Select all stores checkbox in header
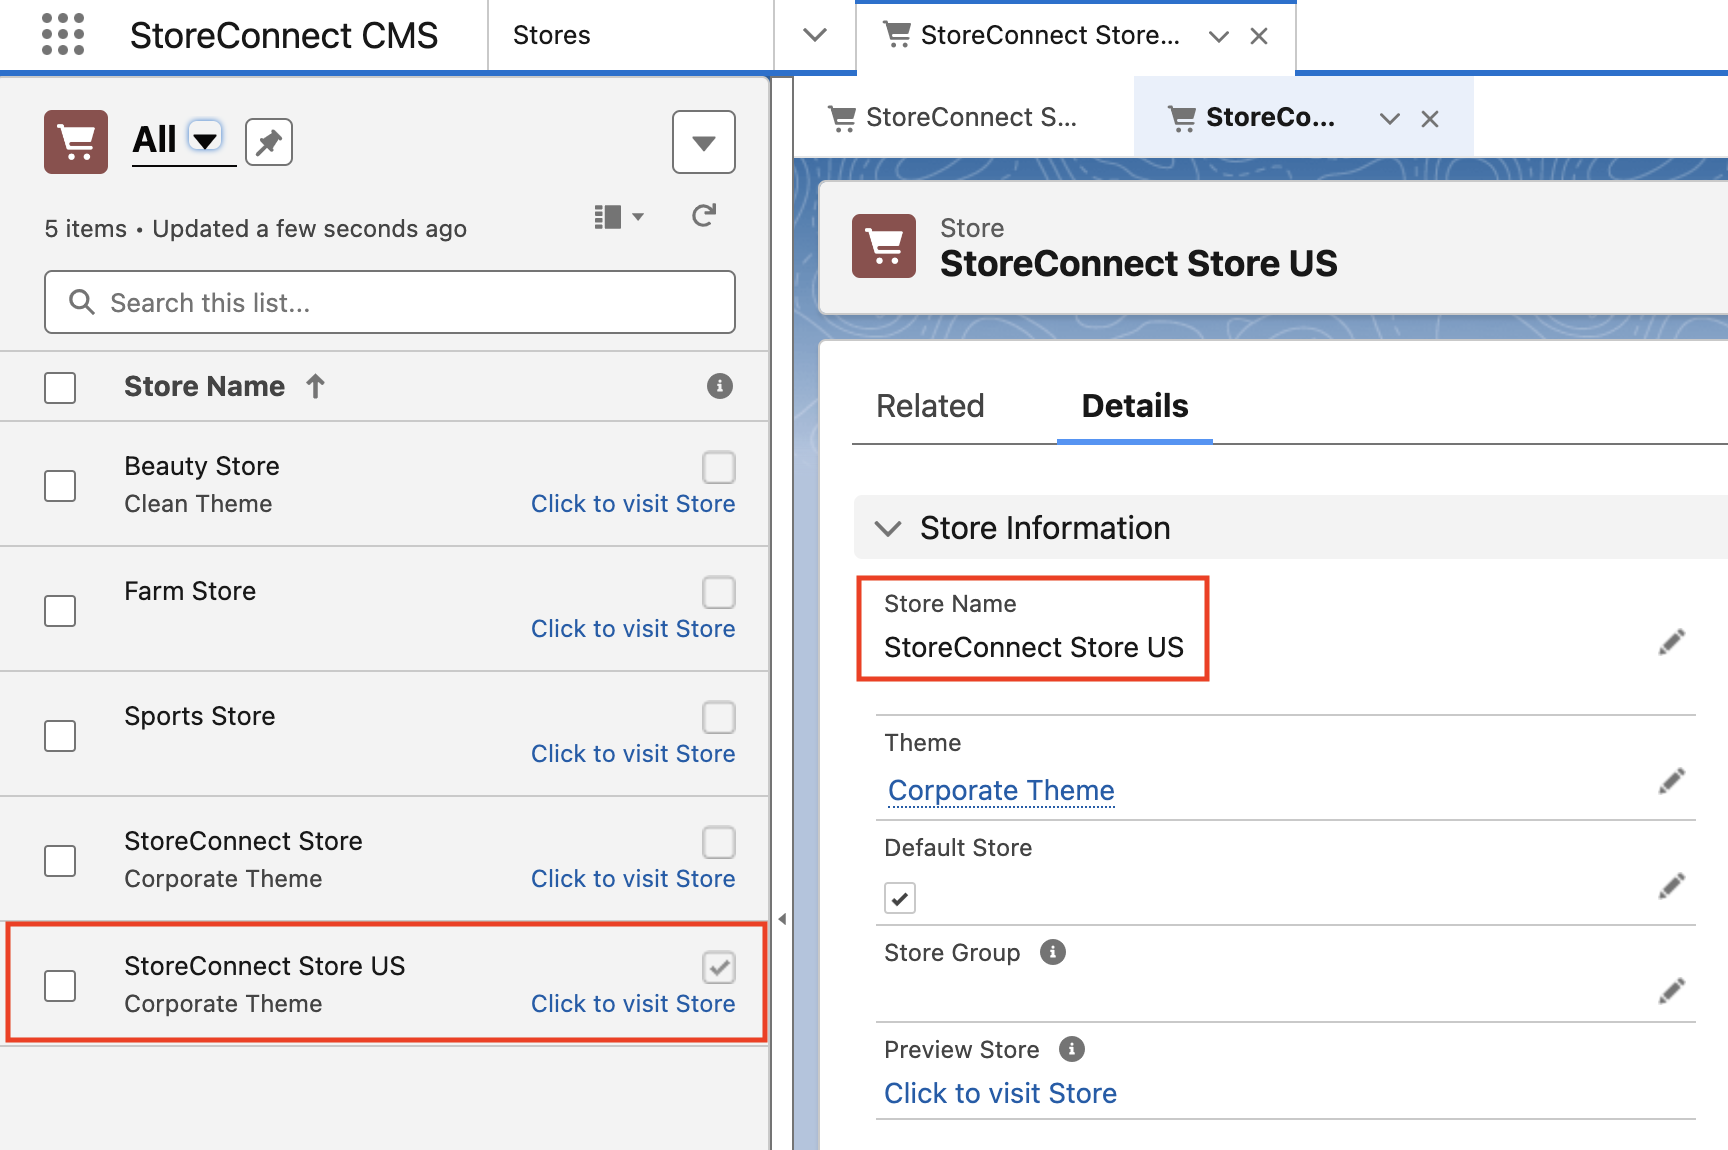The height and width of the screenshot is (1150, 1728). [x=60, y=388]
